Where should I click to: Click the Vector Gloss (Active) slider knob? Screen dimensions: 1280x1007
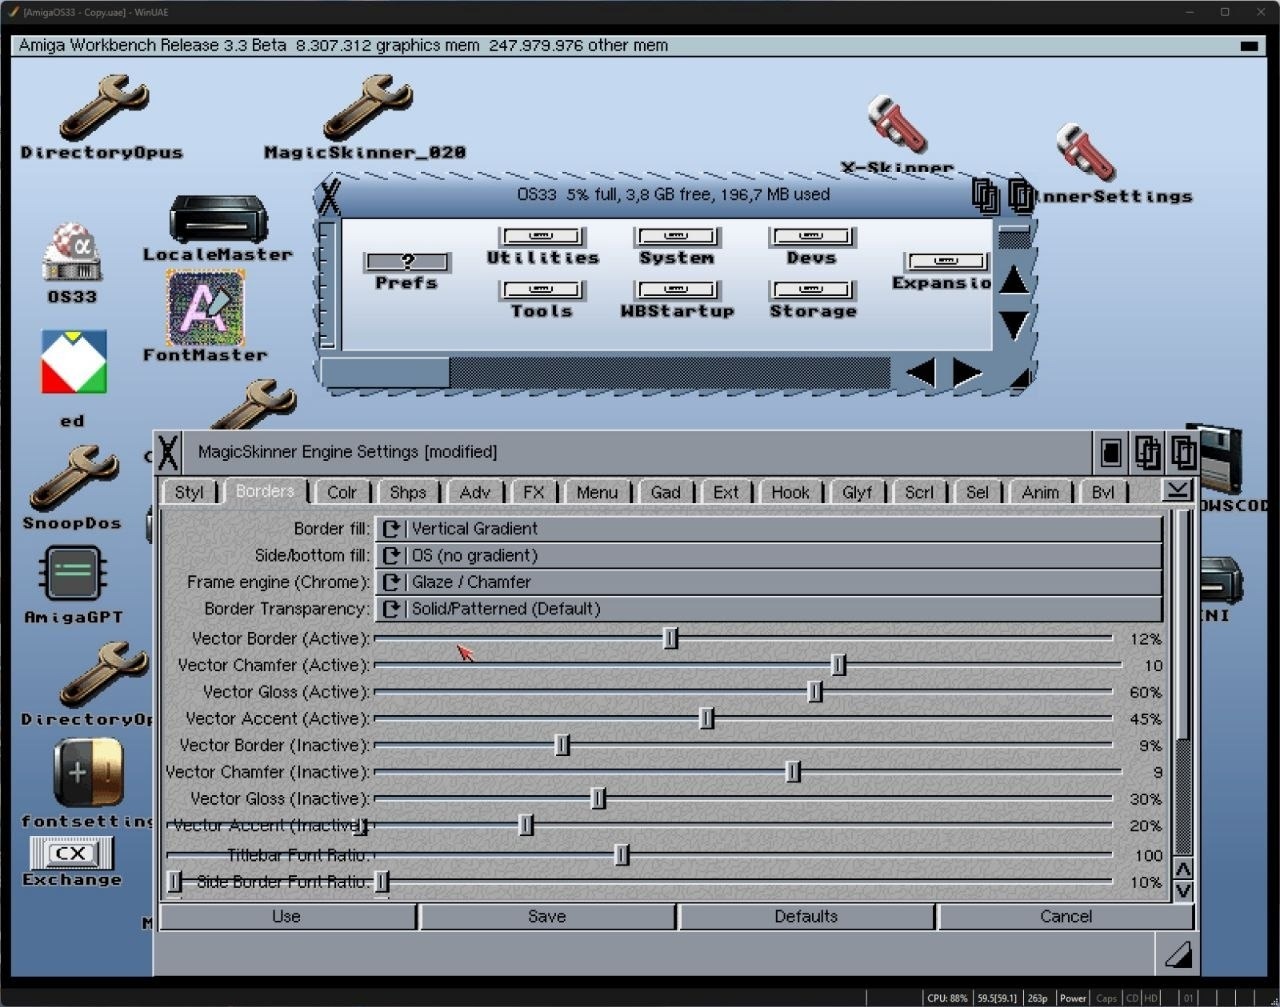tap(815, 692)
